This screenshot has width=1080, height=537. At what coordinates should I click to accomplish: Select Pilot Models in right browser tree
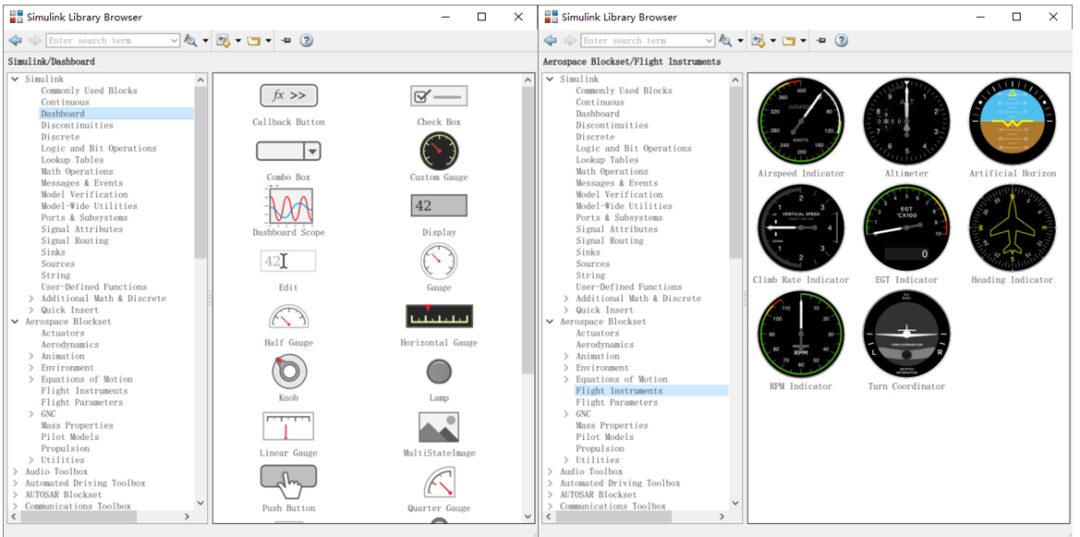tap(605, 437)
